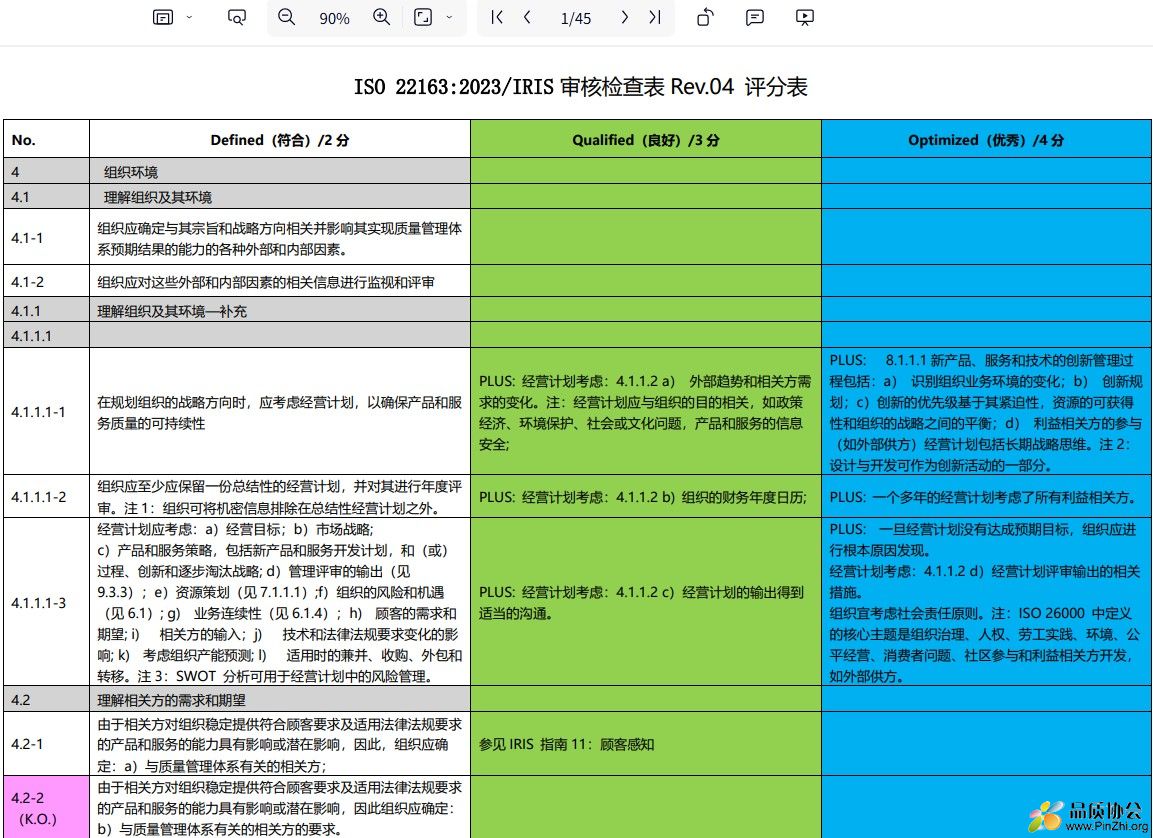Click the '理解组织及其环境—补充' row text
This screenshot has height=838, width=1153.
click(172, 311)
